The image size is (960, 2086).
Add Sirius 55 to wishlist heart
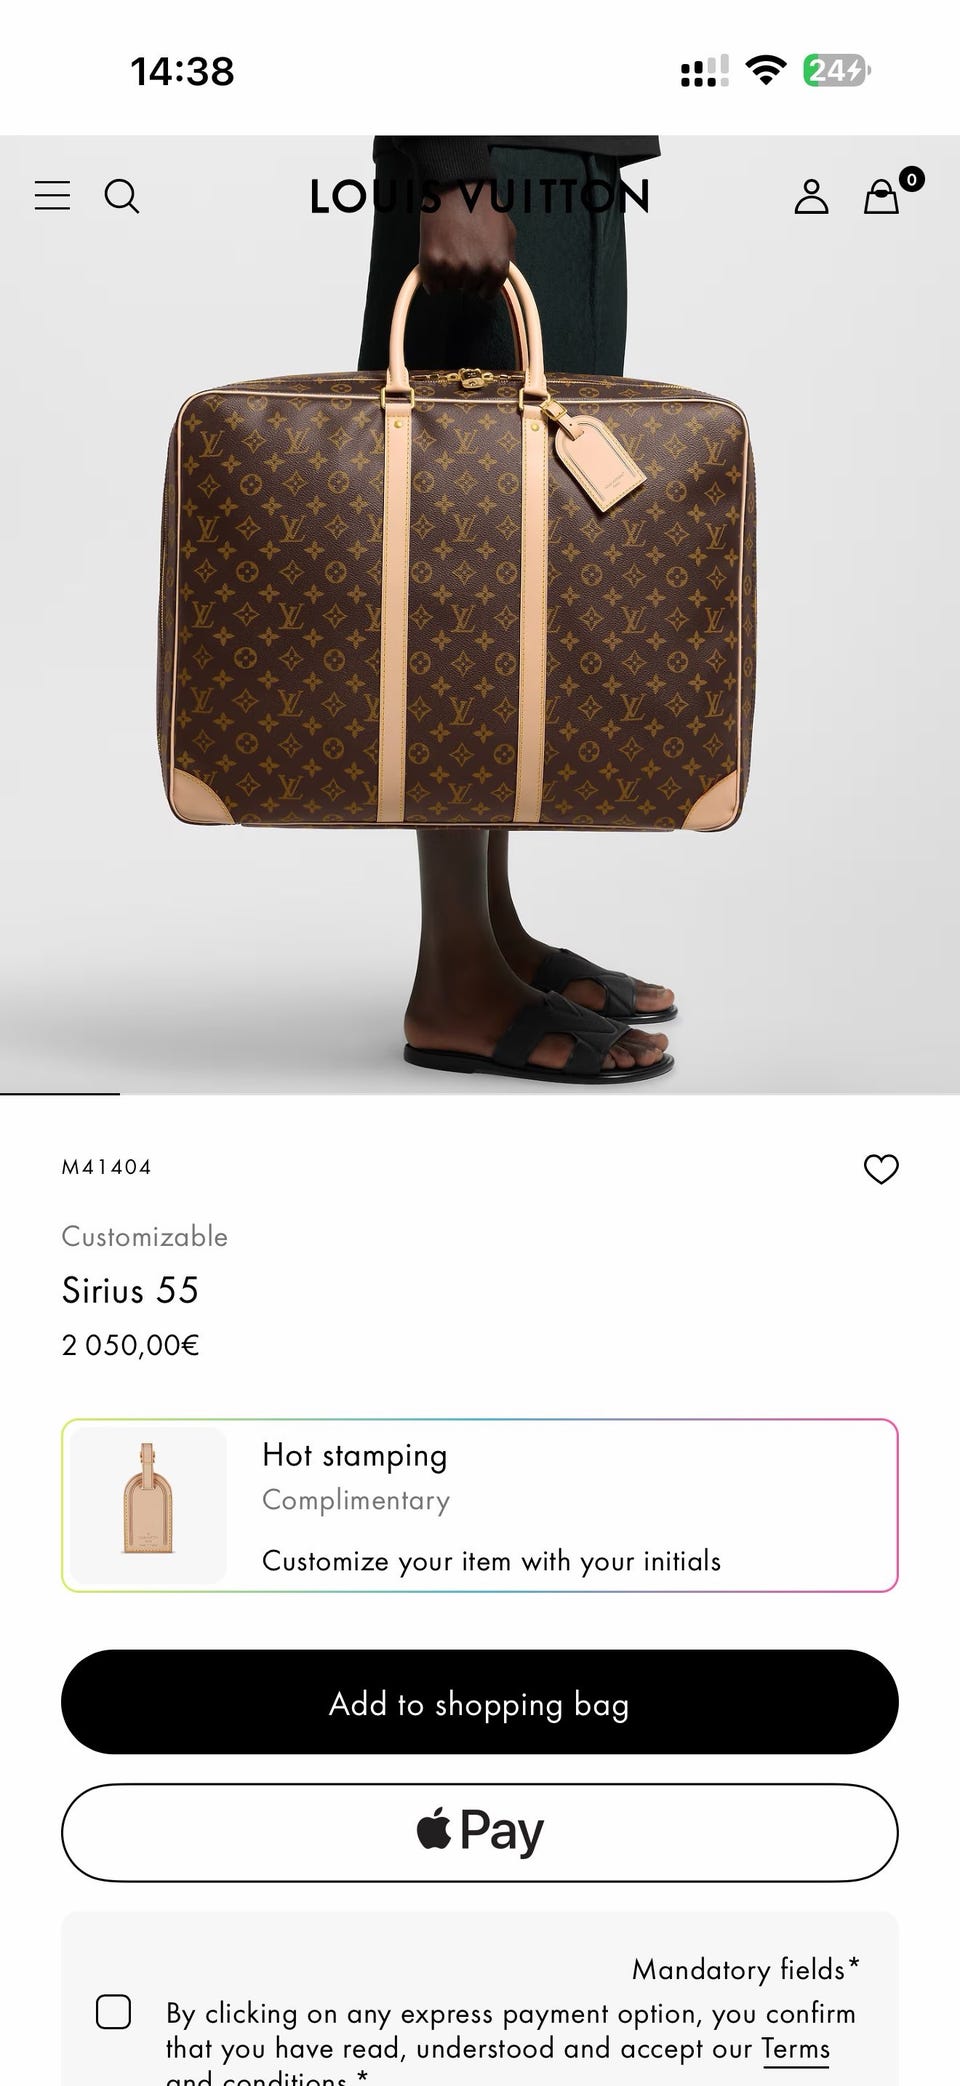point(881,1168)
